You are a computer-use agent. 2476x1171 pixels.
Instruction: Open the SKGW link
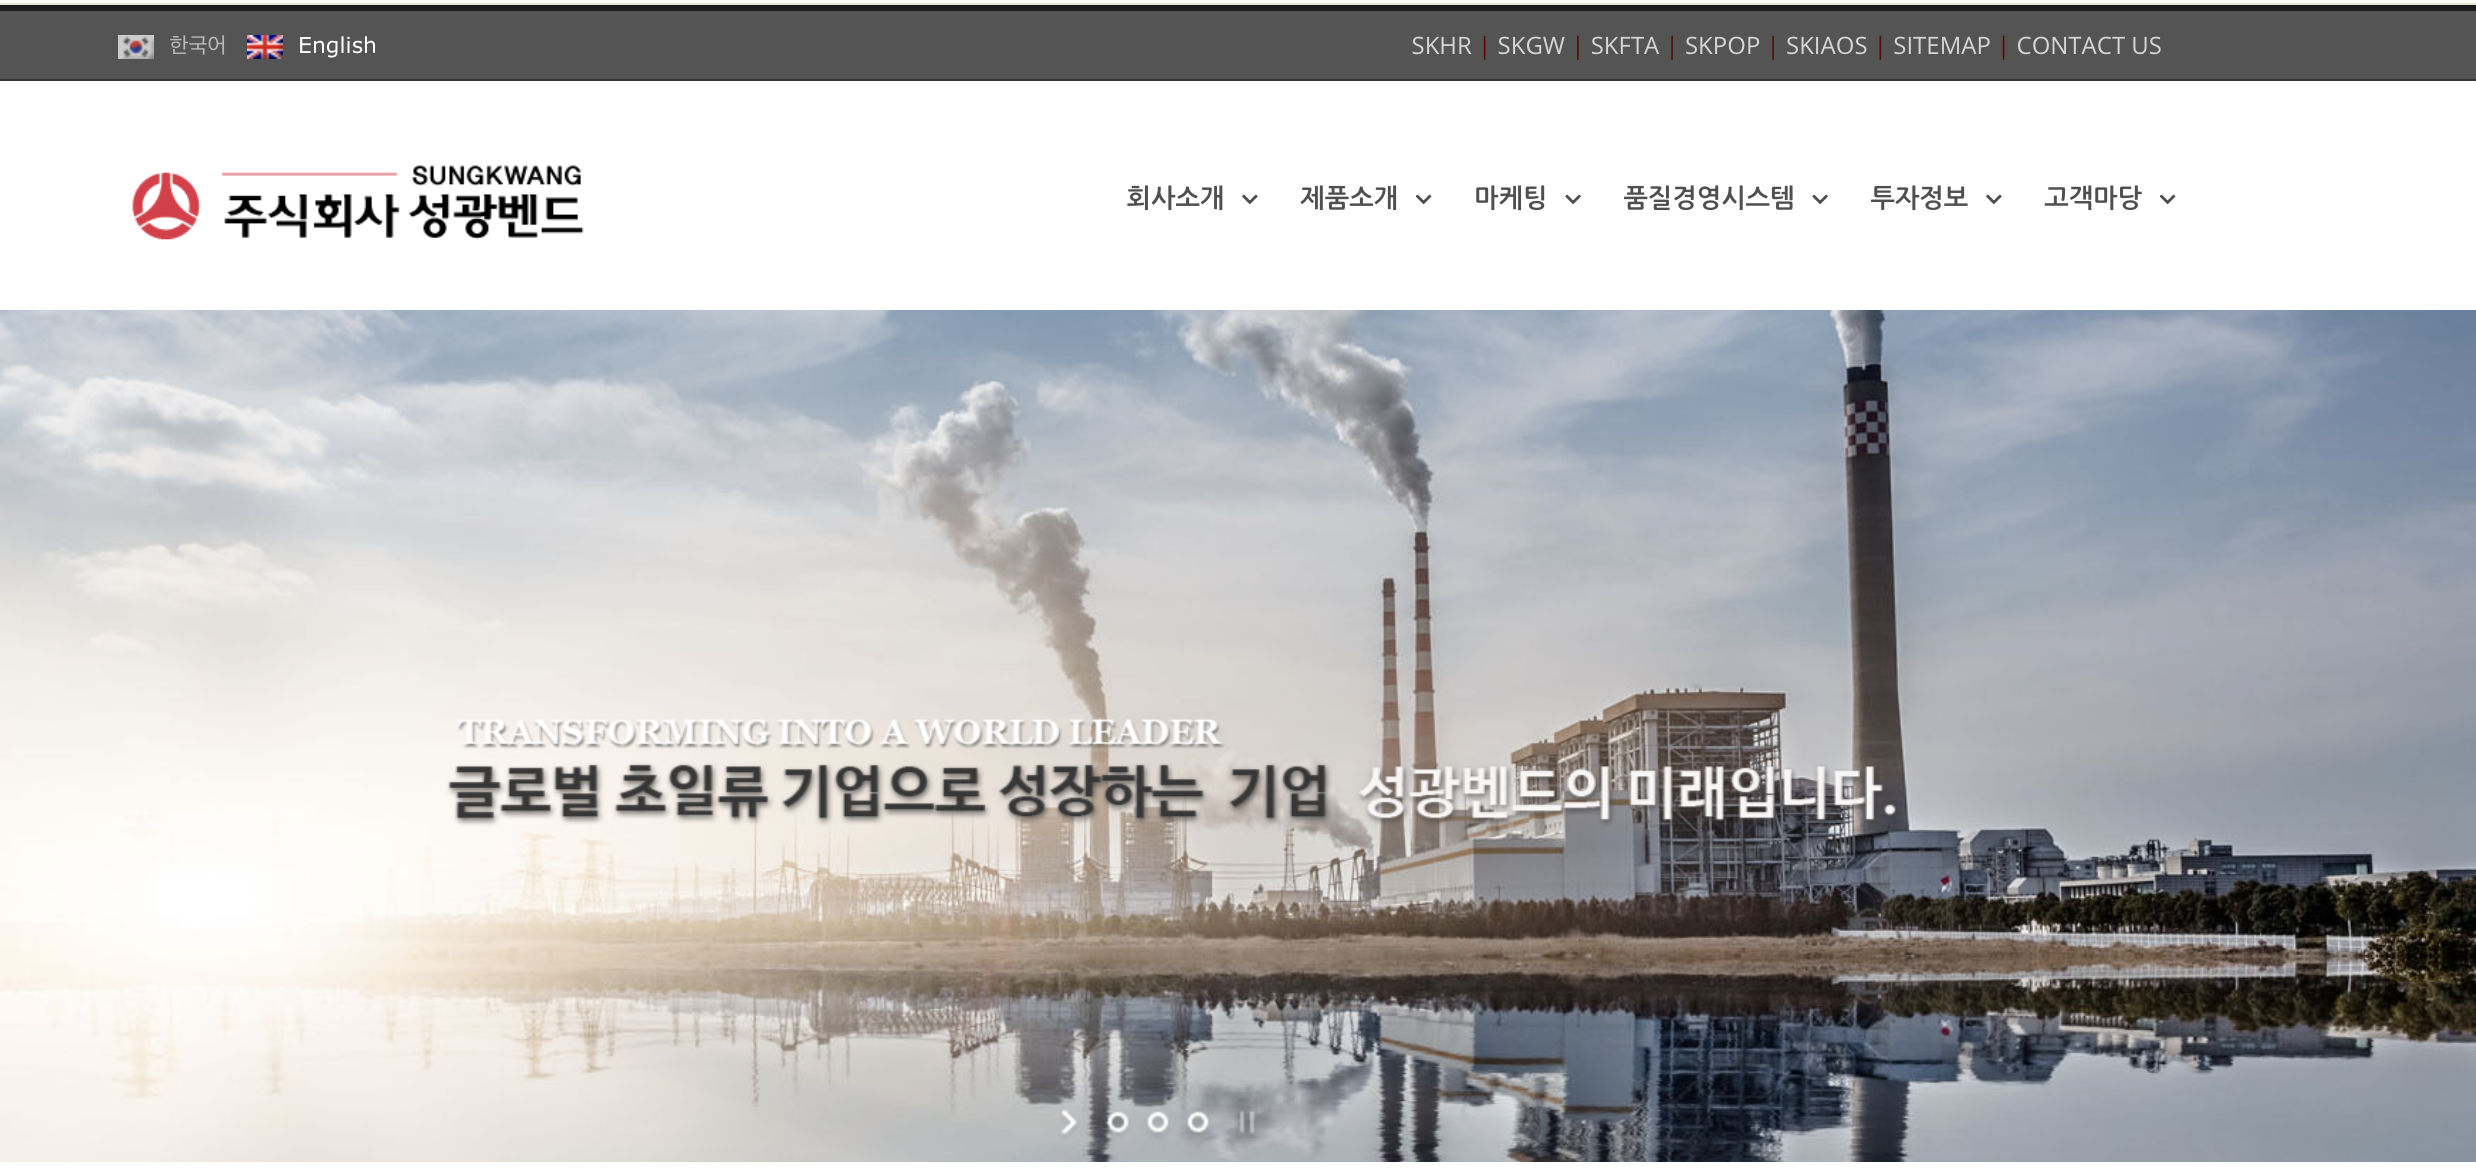tap(1530, 45)
